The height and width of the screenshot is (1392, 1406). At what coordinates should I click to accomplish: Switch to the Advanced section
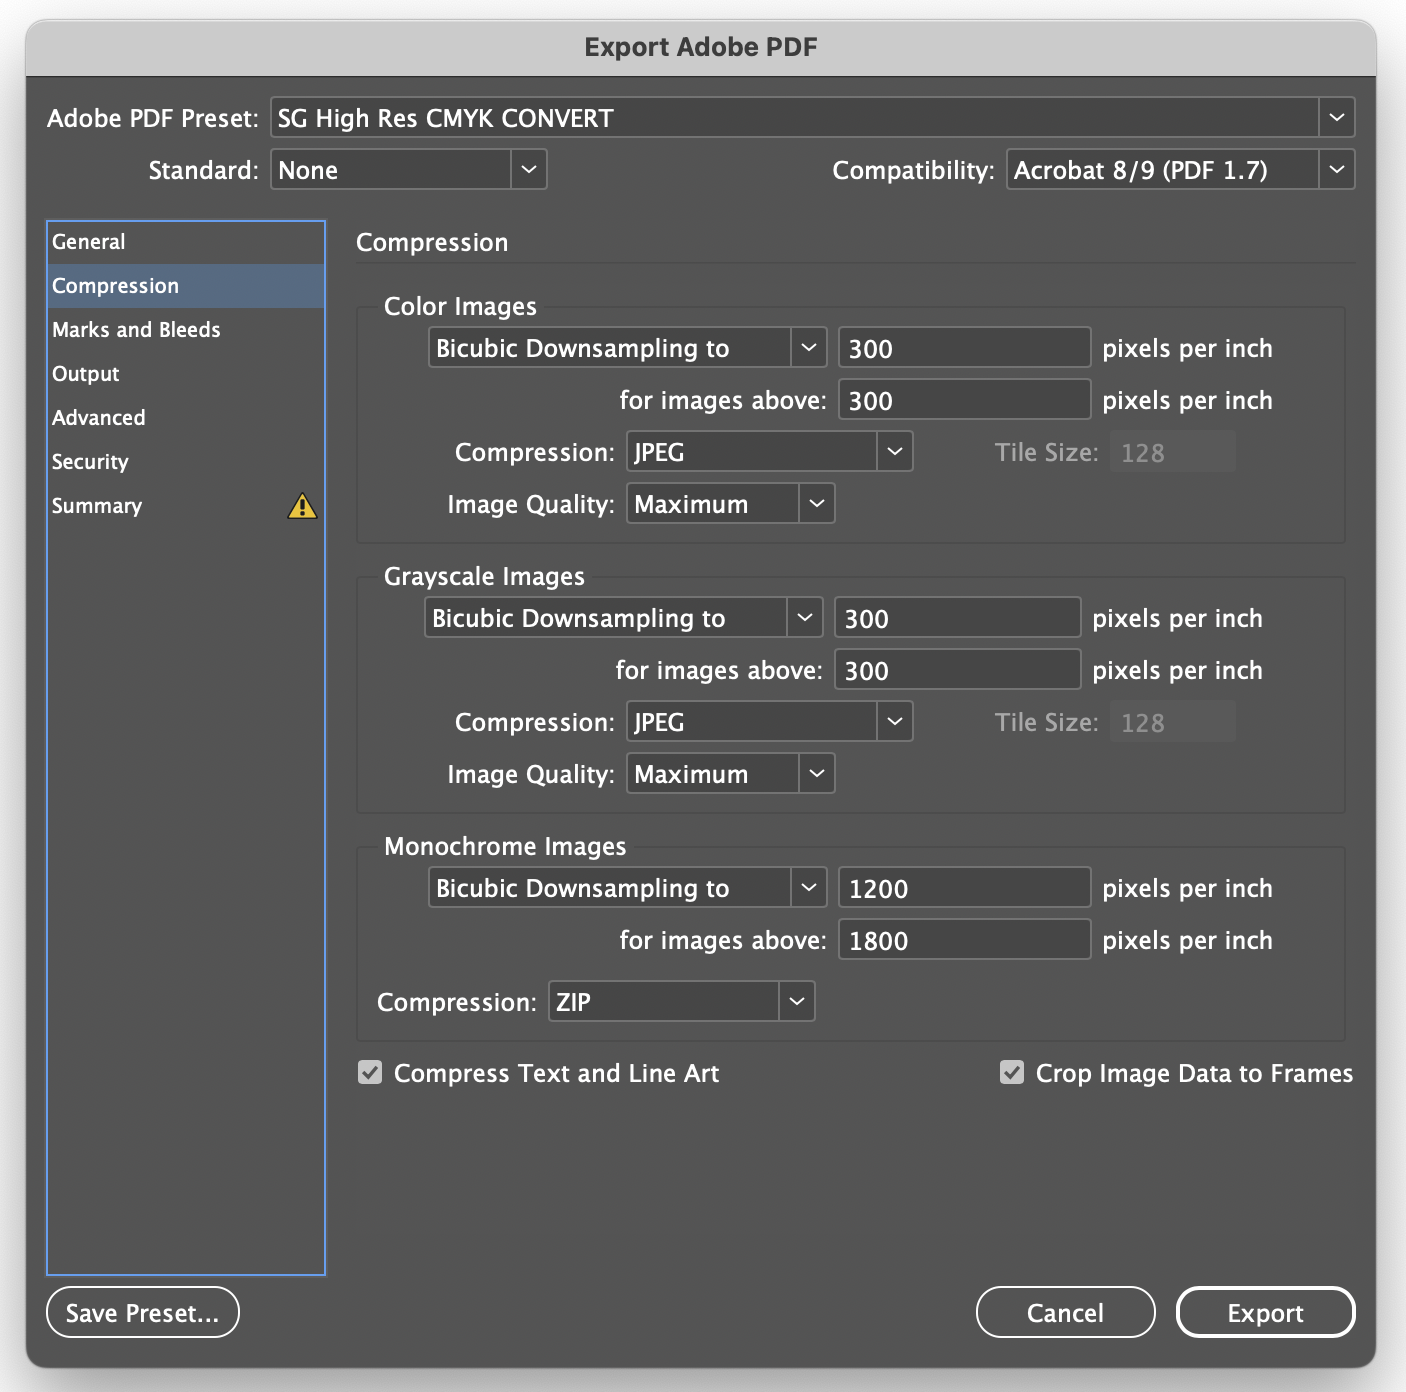pyautogui.click(x=186, y=418)
